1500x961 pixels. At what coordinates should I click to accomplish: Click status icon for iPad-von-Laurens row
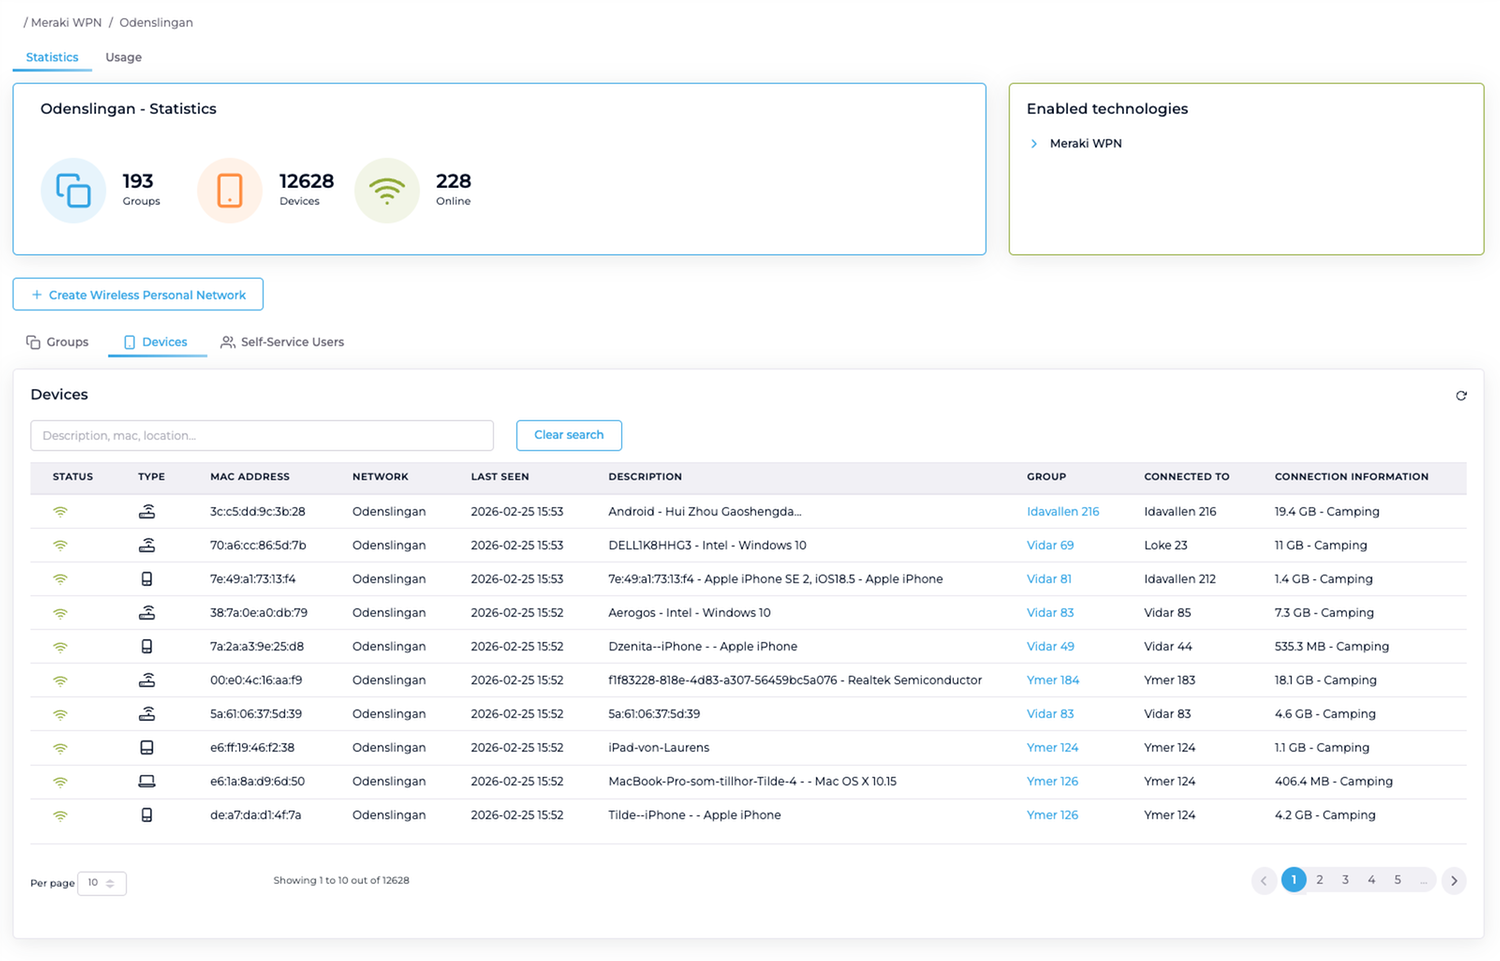tap(60, 748)
